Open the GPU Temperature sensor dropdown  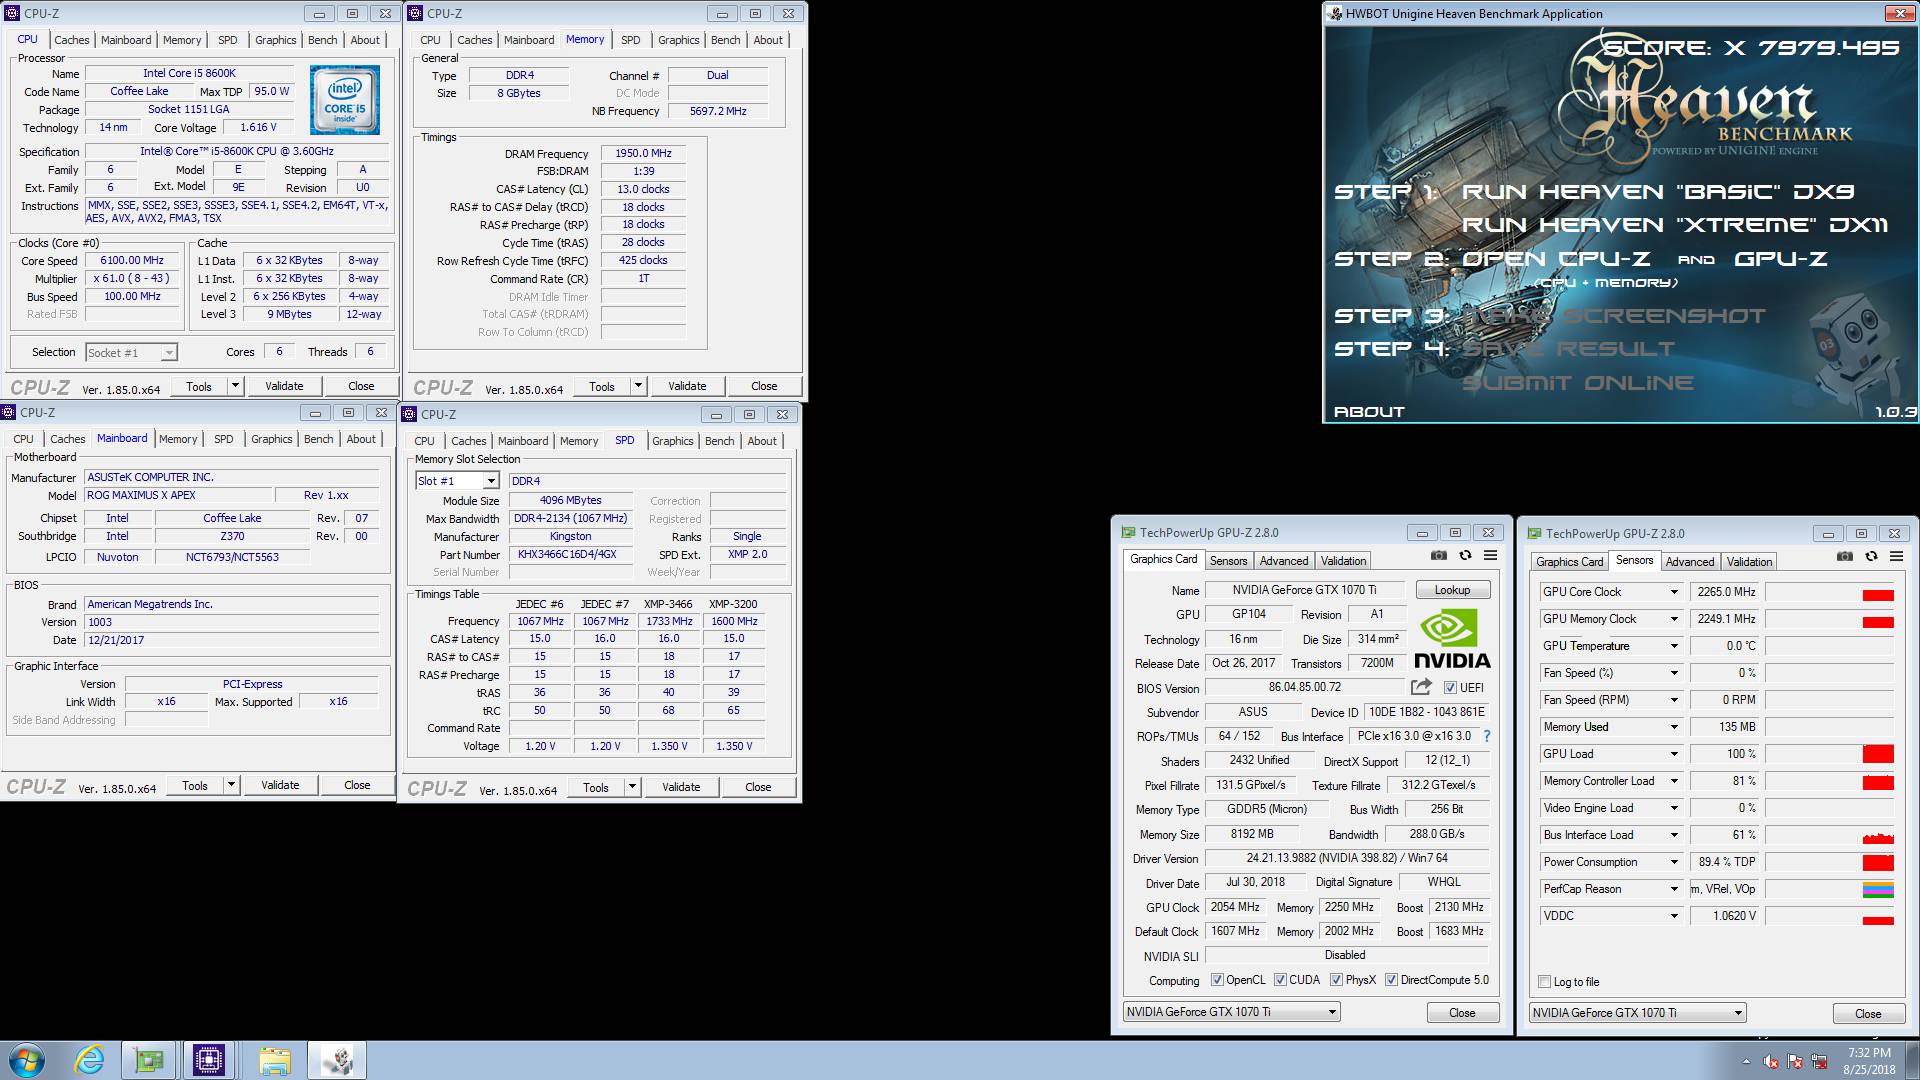1673,646
